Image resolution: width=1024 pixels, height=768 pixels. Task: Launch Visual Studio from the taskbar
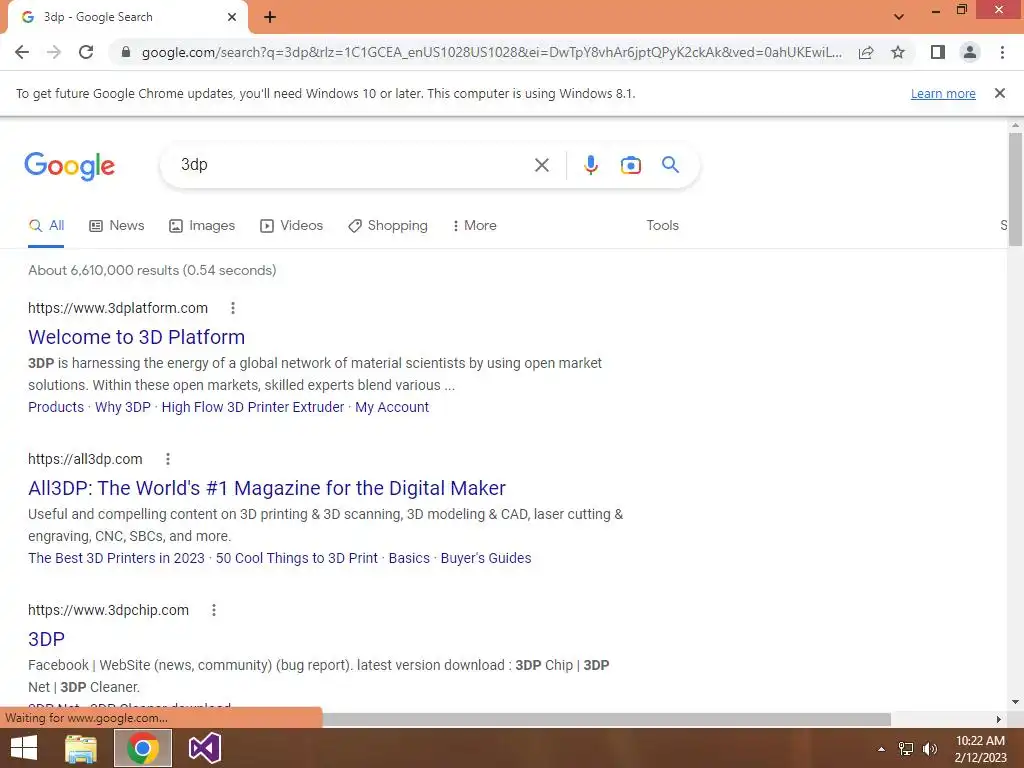(x=204, y=748)
